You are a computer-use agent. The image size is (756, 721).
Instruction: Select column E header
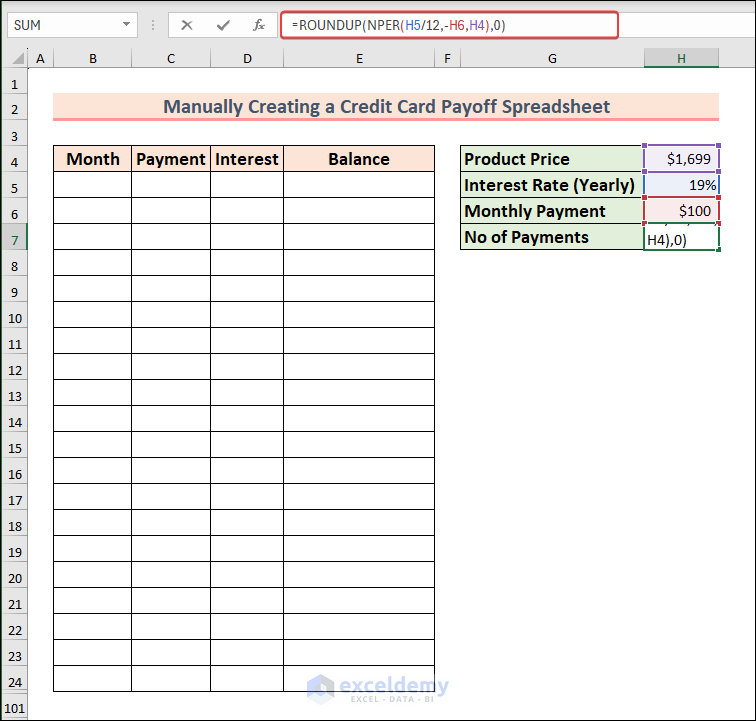pyautogui.click(x=359, y=59)
